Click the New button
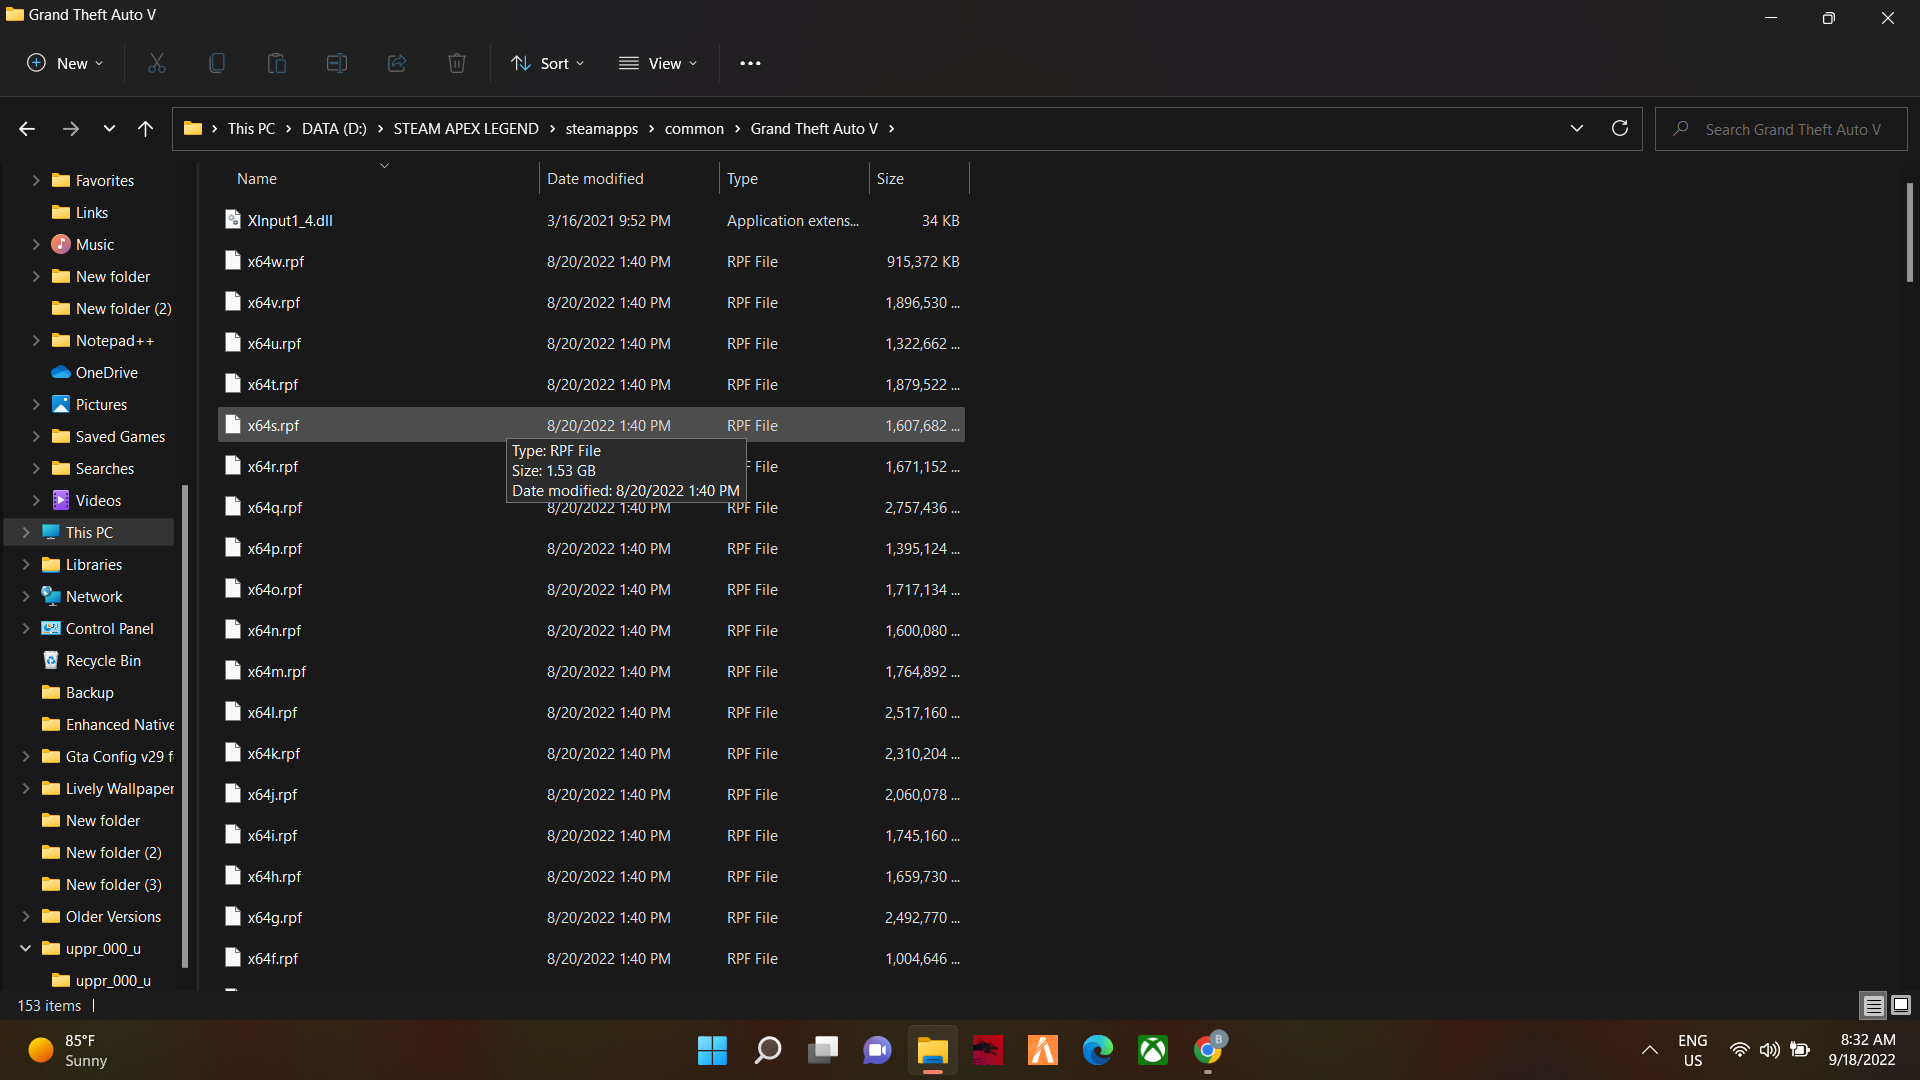 tap(65, 63)
